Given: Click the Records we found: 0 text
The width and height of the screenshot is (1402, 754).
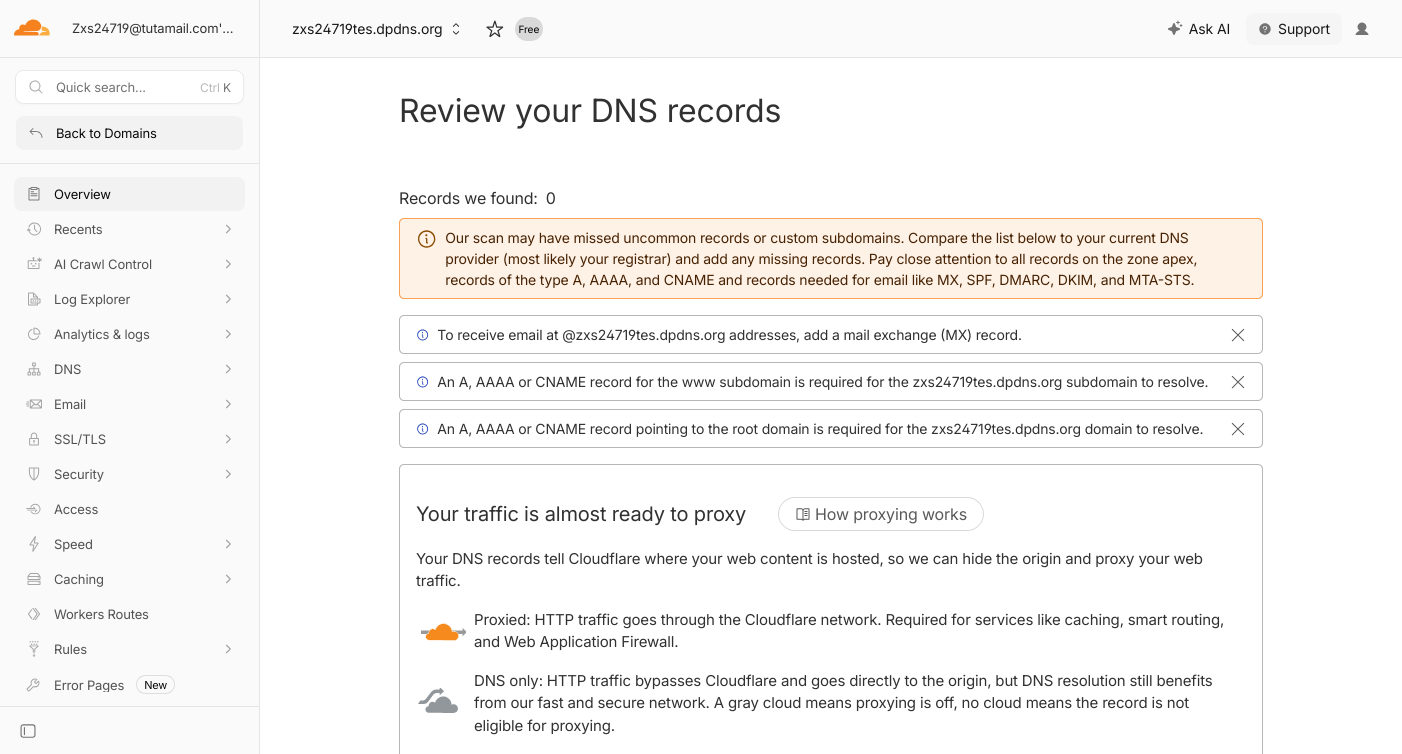Looking at the screenshot, I should 477,198.
